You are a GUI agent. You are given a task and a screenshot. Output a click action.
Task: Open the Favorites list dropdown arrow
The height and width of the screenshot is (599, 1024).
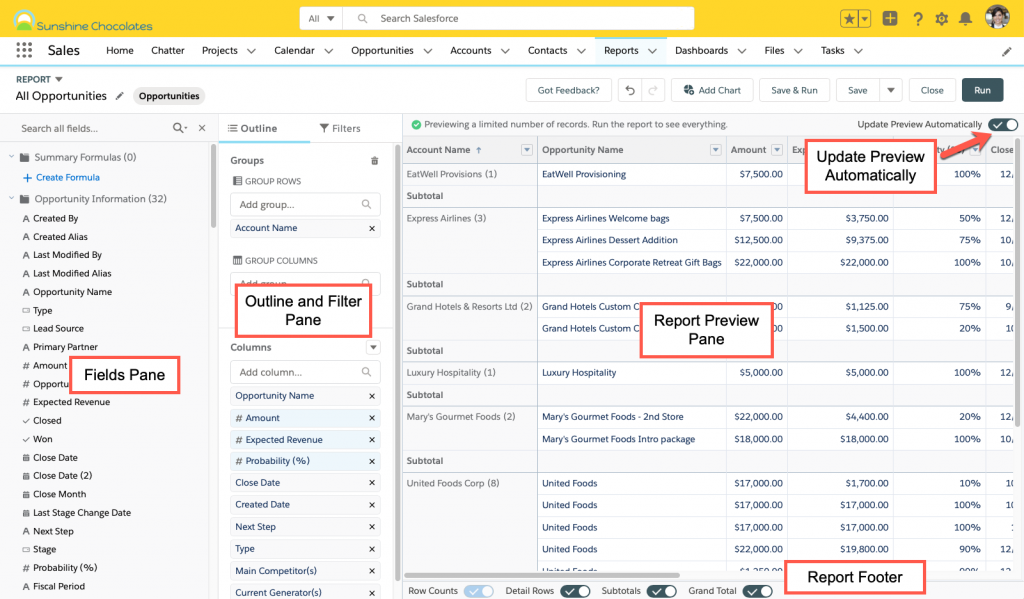865,19
